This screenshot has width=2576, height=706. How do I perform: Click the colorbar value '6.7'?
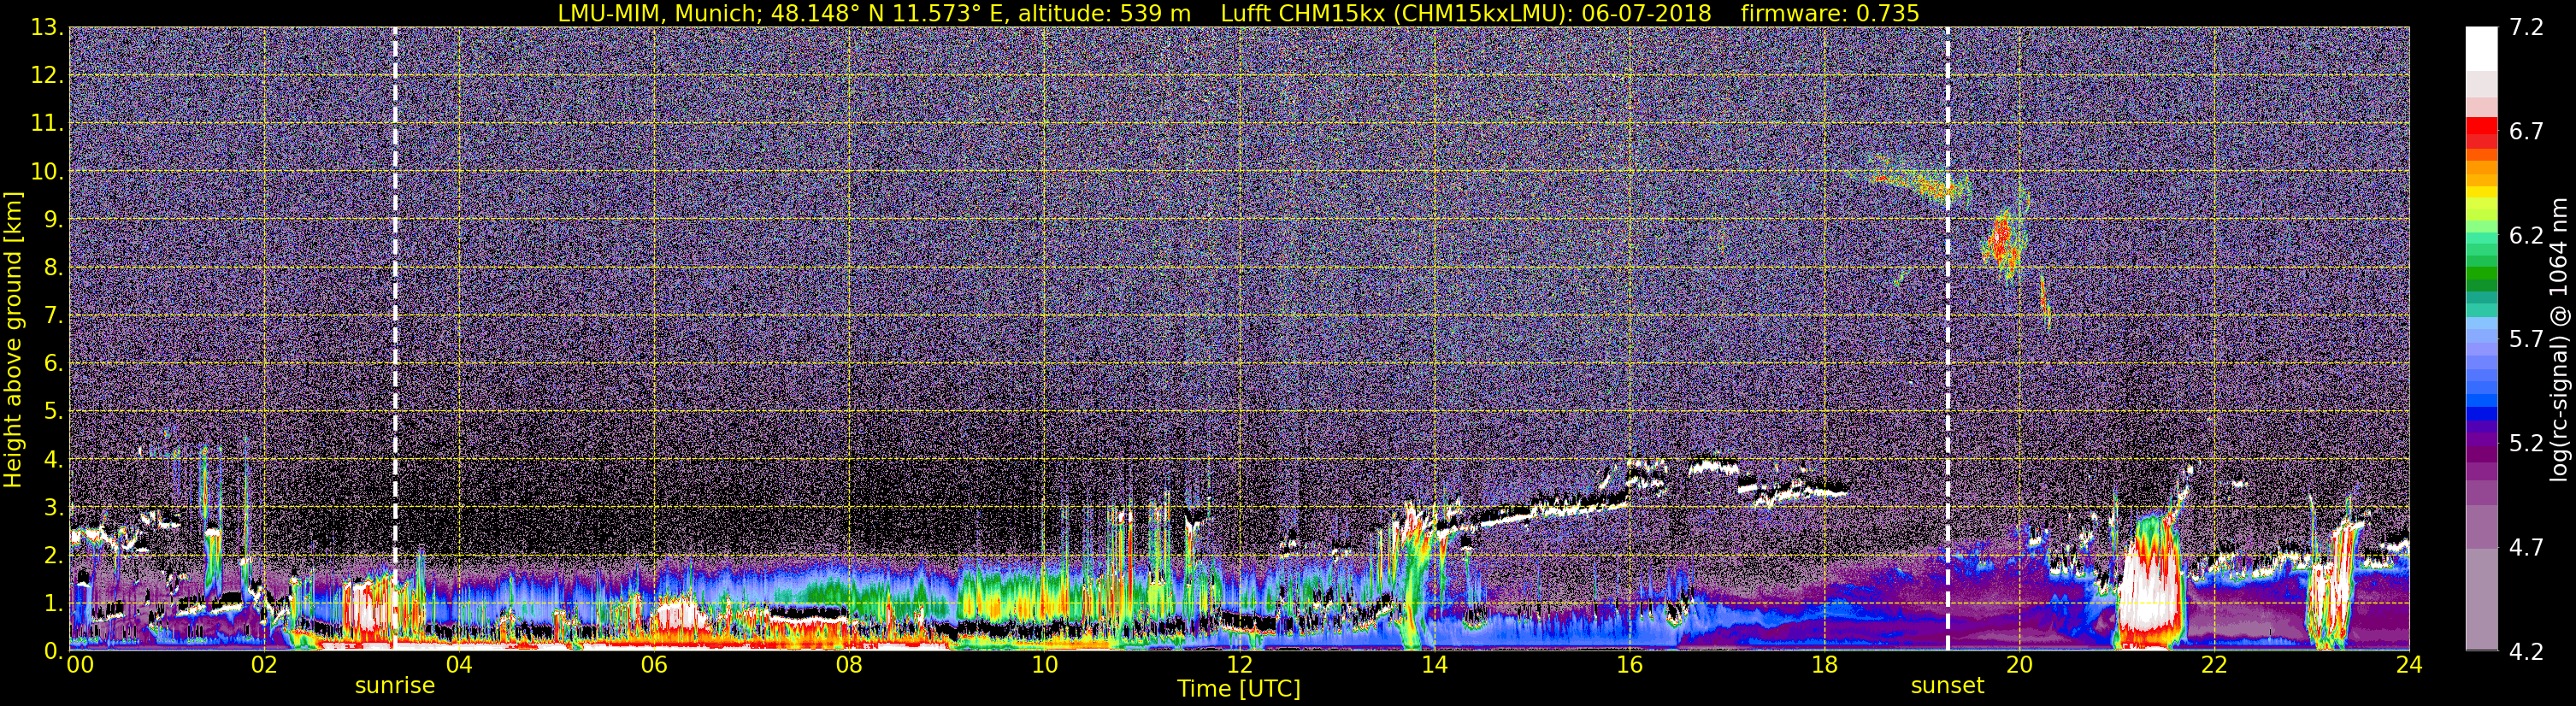point(2526,132)
